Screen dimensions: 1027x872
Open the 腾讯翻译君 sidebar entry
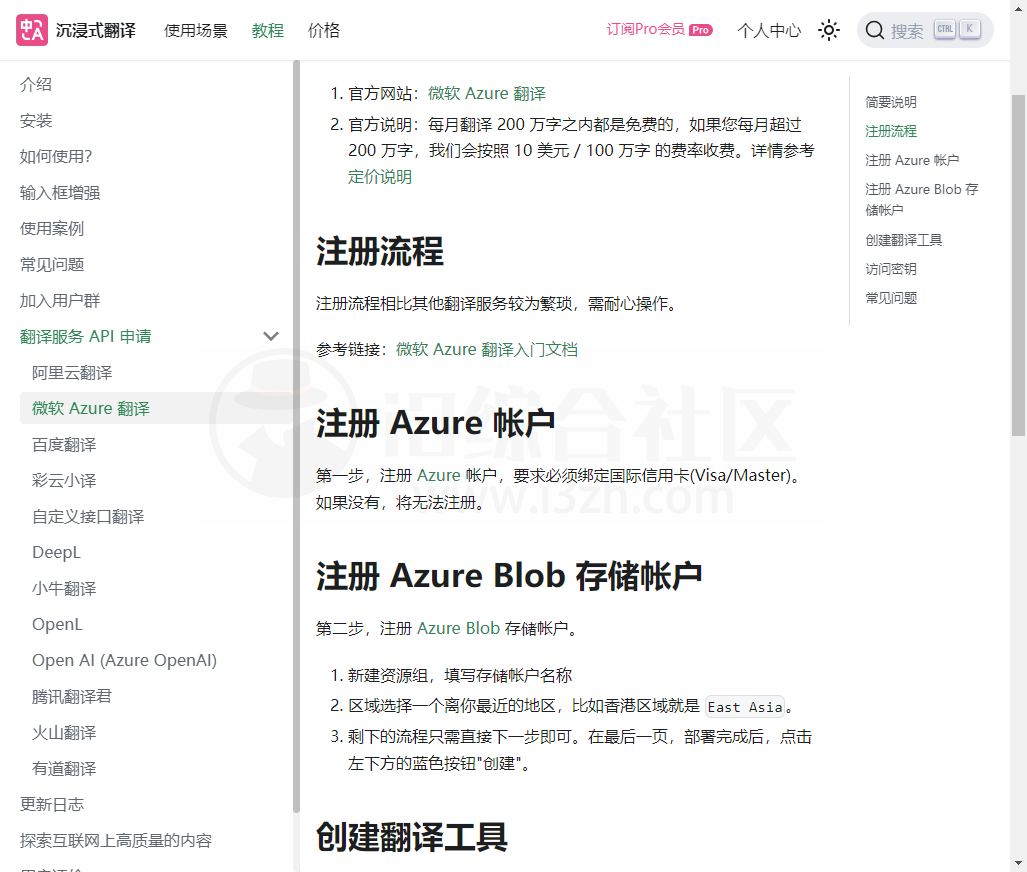click(x=72, y=696)
